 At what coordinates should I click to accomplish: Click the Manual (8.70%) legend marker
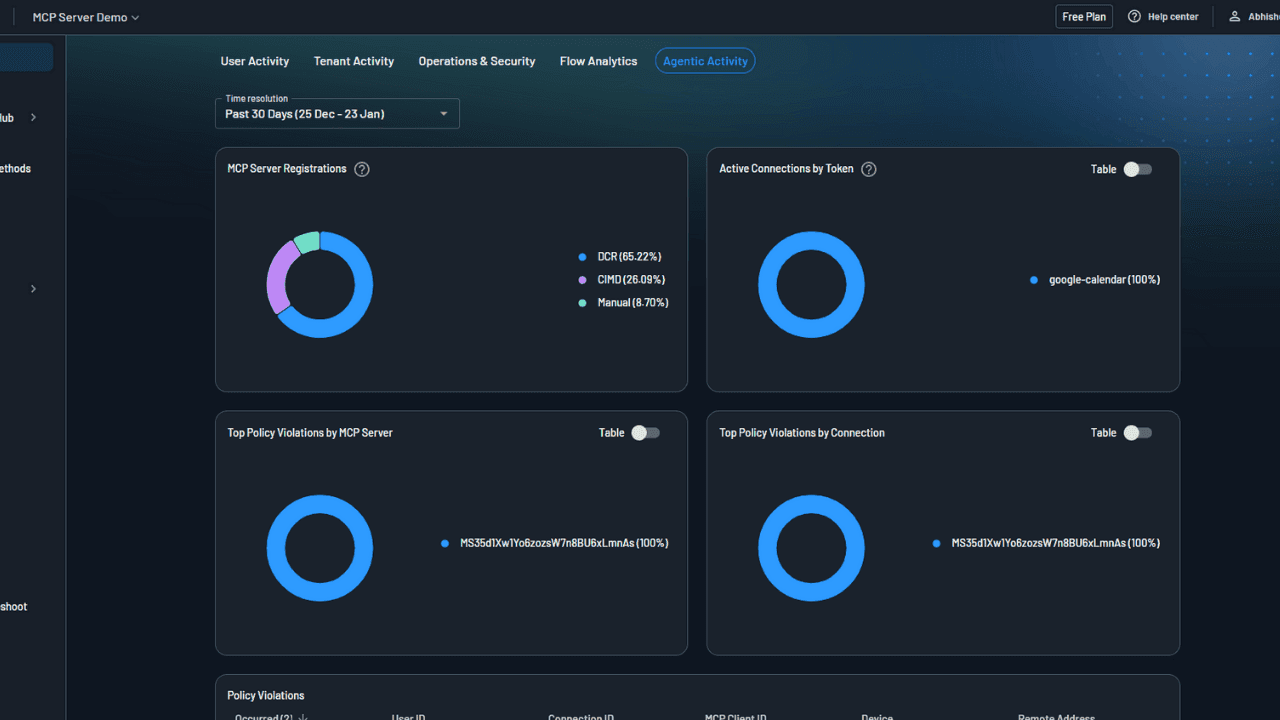pos(583,302)
